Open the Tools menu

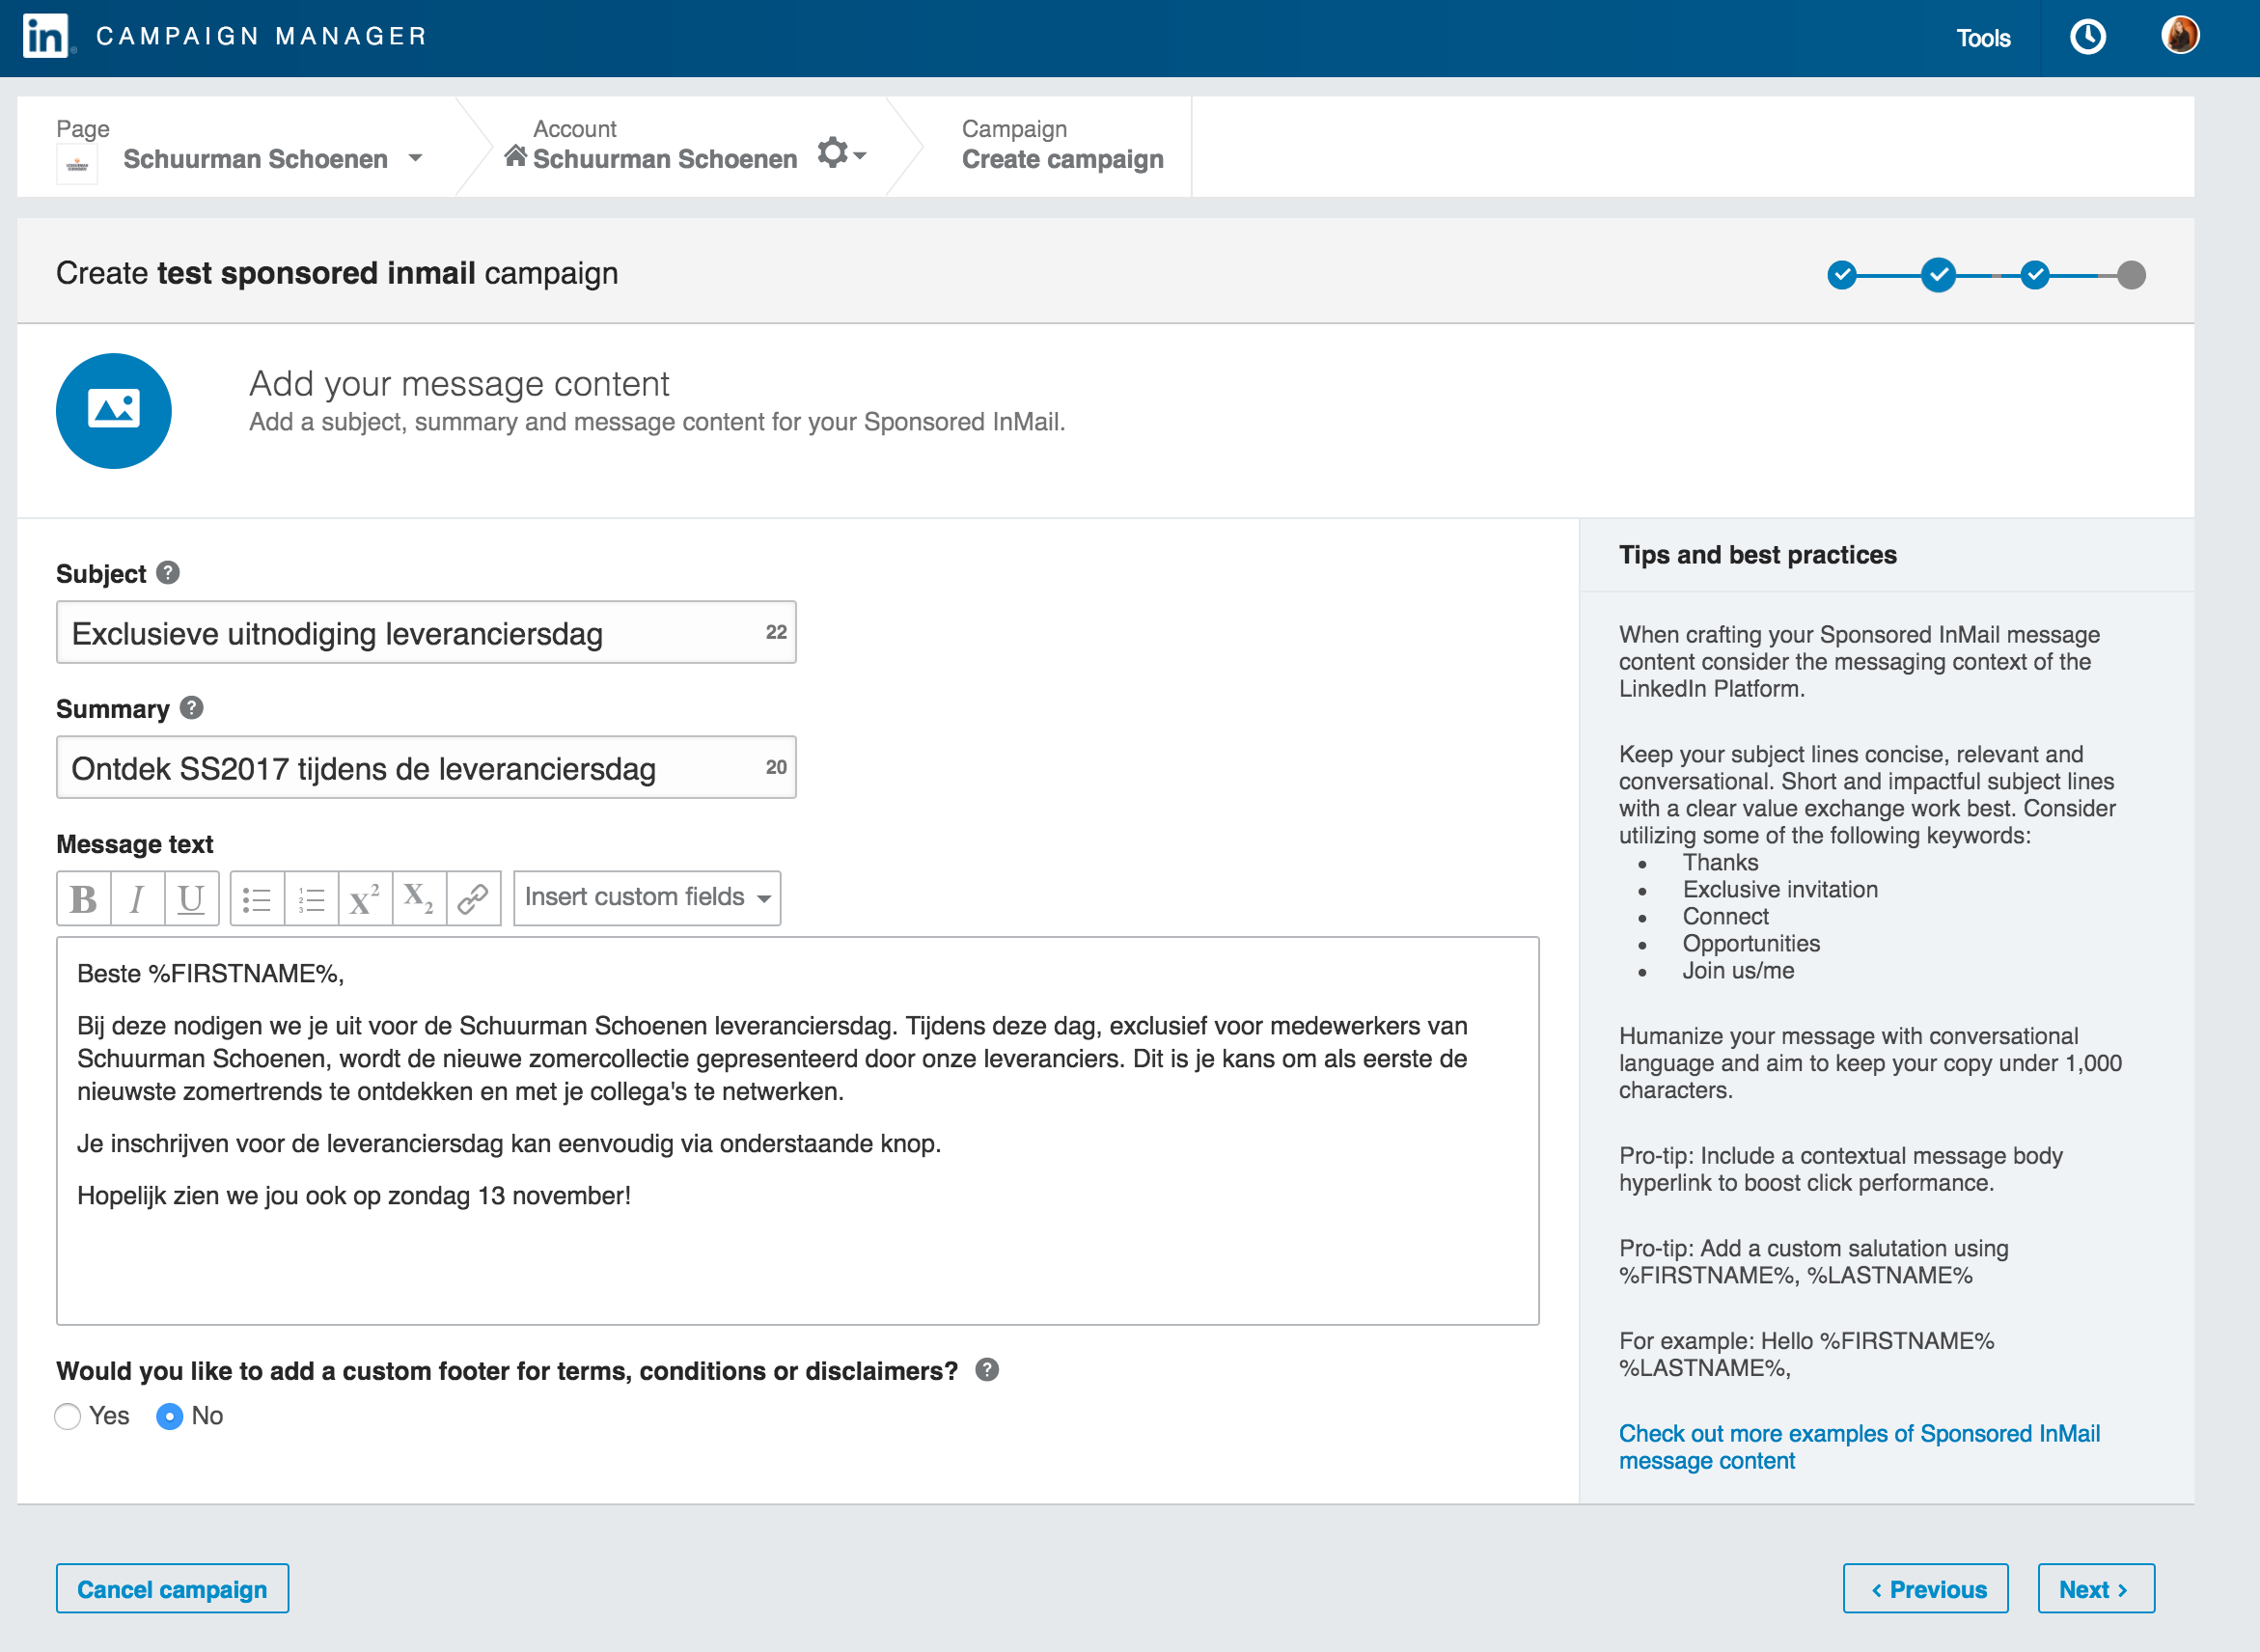(1982, 38)
